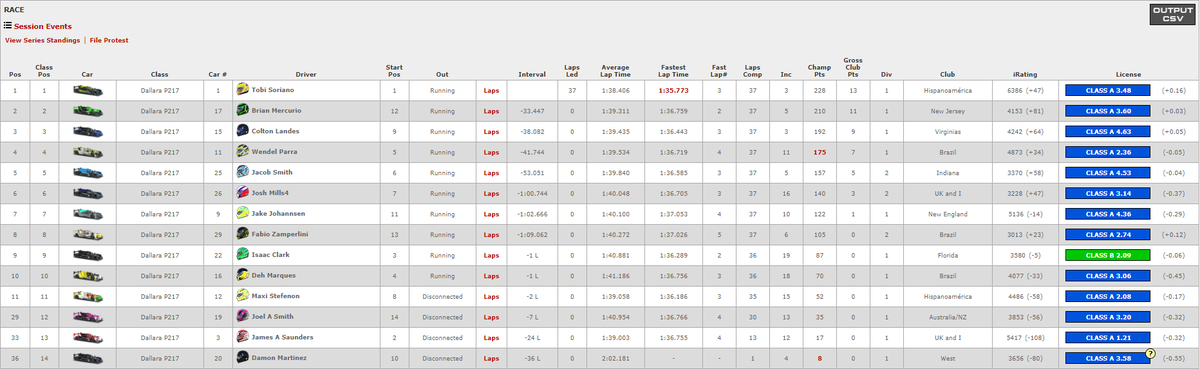This screenshot has height=369, width=1200.
Task: Click Wendel Parra's helmet icon
Action: point(242,151)
